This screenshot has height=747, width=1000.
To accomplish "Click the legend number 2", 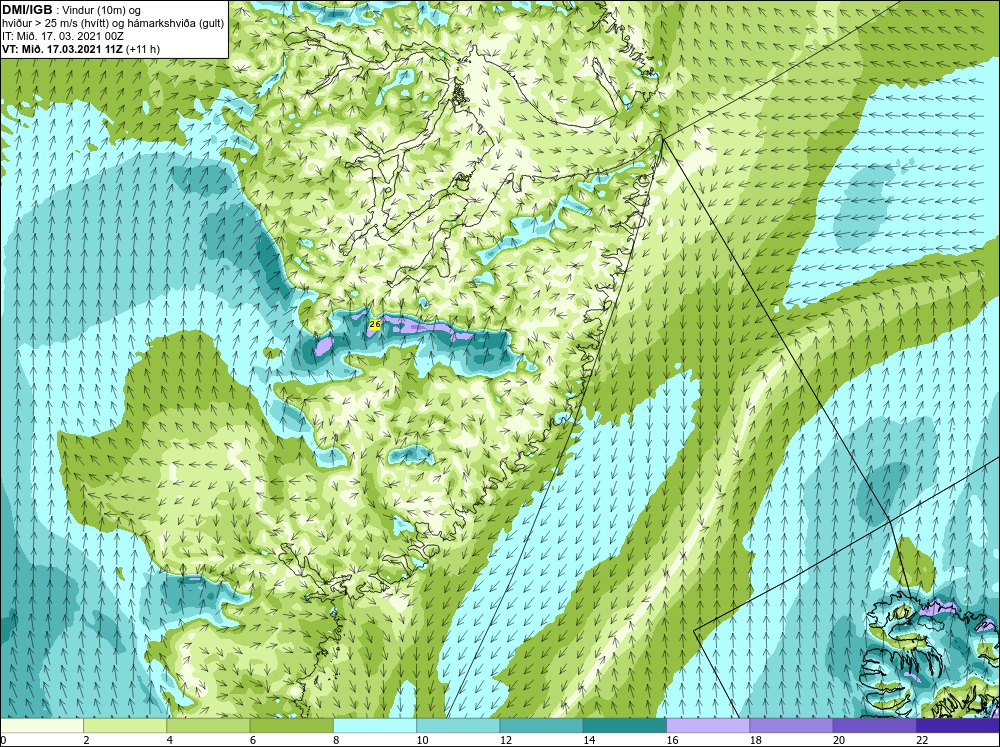I will pyautogui.click(x=86, y=740).
